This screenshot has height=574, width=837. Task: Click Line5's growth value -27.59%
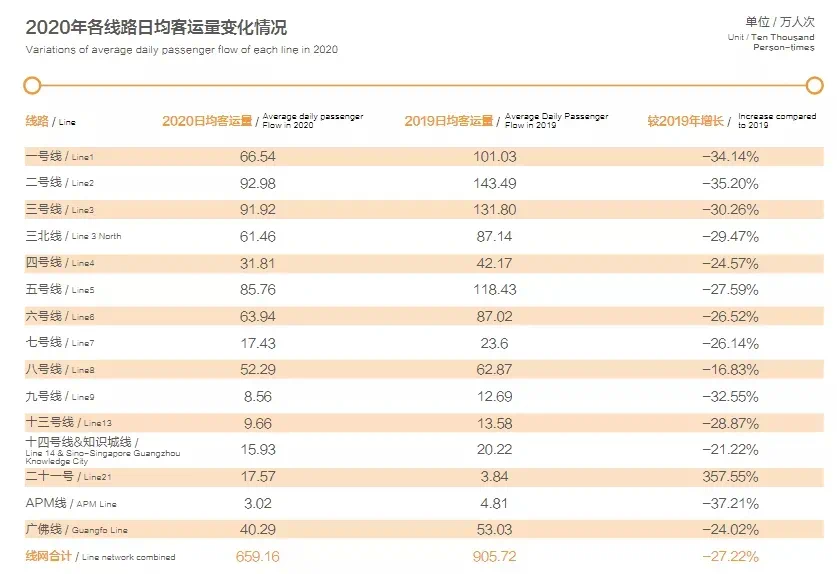tap(729, 290)
